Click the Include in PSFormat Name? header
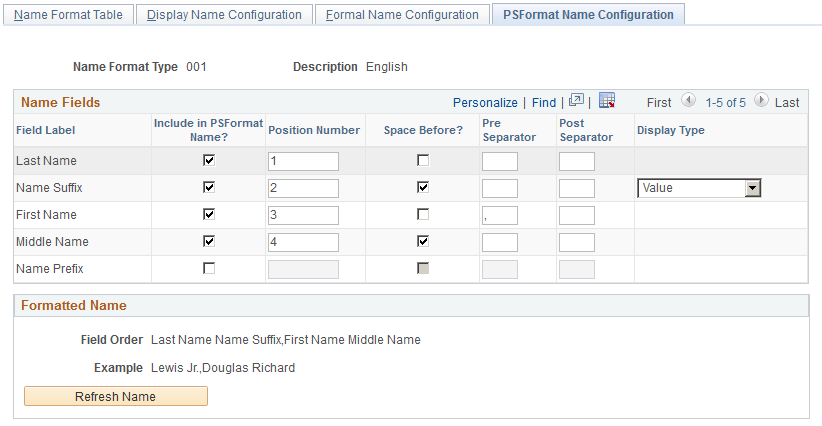The width and height of the screenshot is (822, 426). [x=208, y=130]
